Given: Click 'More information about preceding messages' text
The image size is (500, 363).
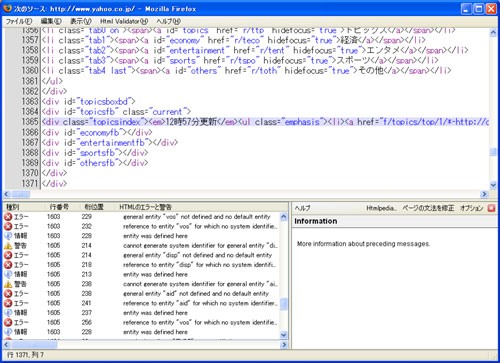Looking at the screenshot, I should 363,244.
